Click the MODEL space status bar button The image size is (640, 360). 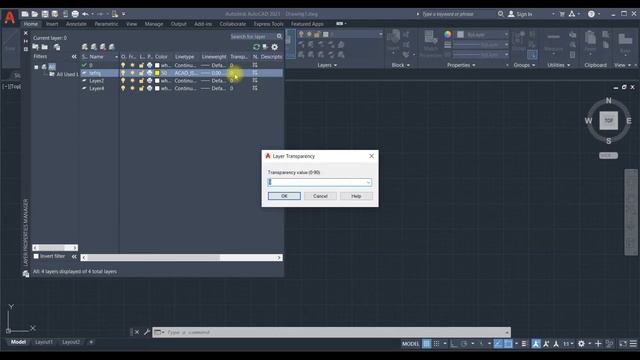(410, 344)
